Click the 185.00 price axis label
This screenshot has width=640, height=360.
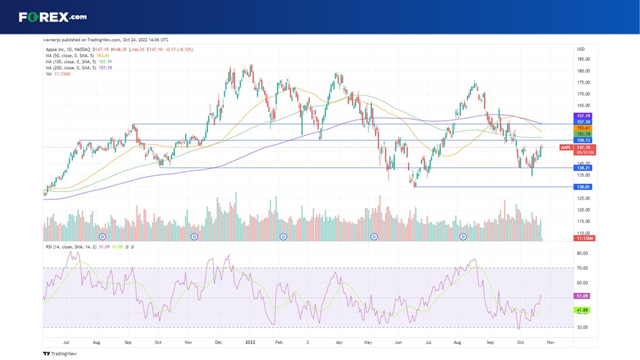point(583,59)
